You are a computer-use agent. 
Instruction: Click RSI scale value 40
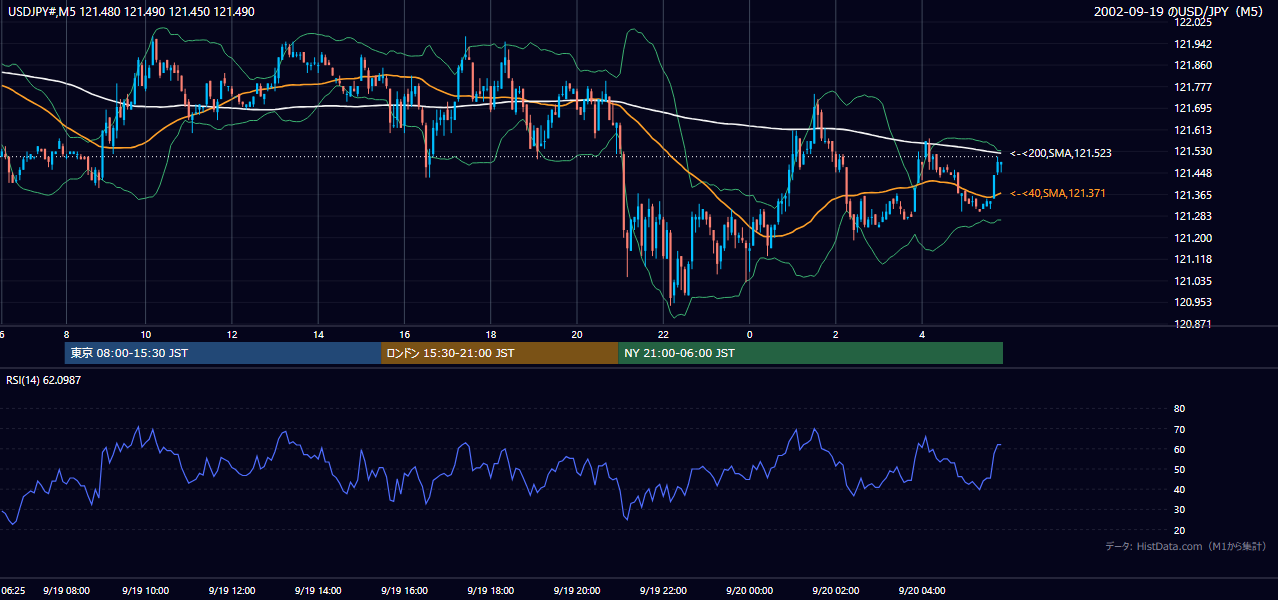pyautogui.click(x=1179, y=489)
